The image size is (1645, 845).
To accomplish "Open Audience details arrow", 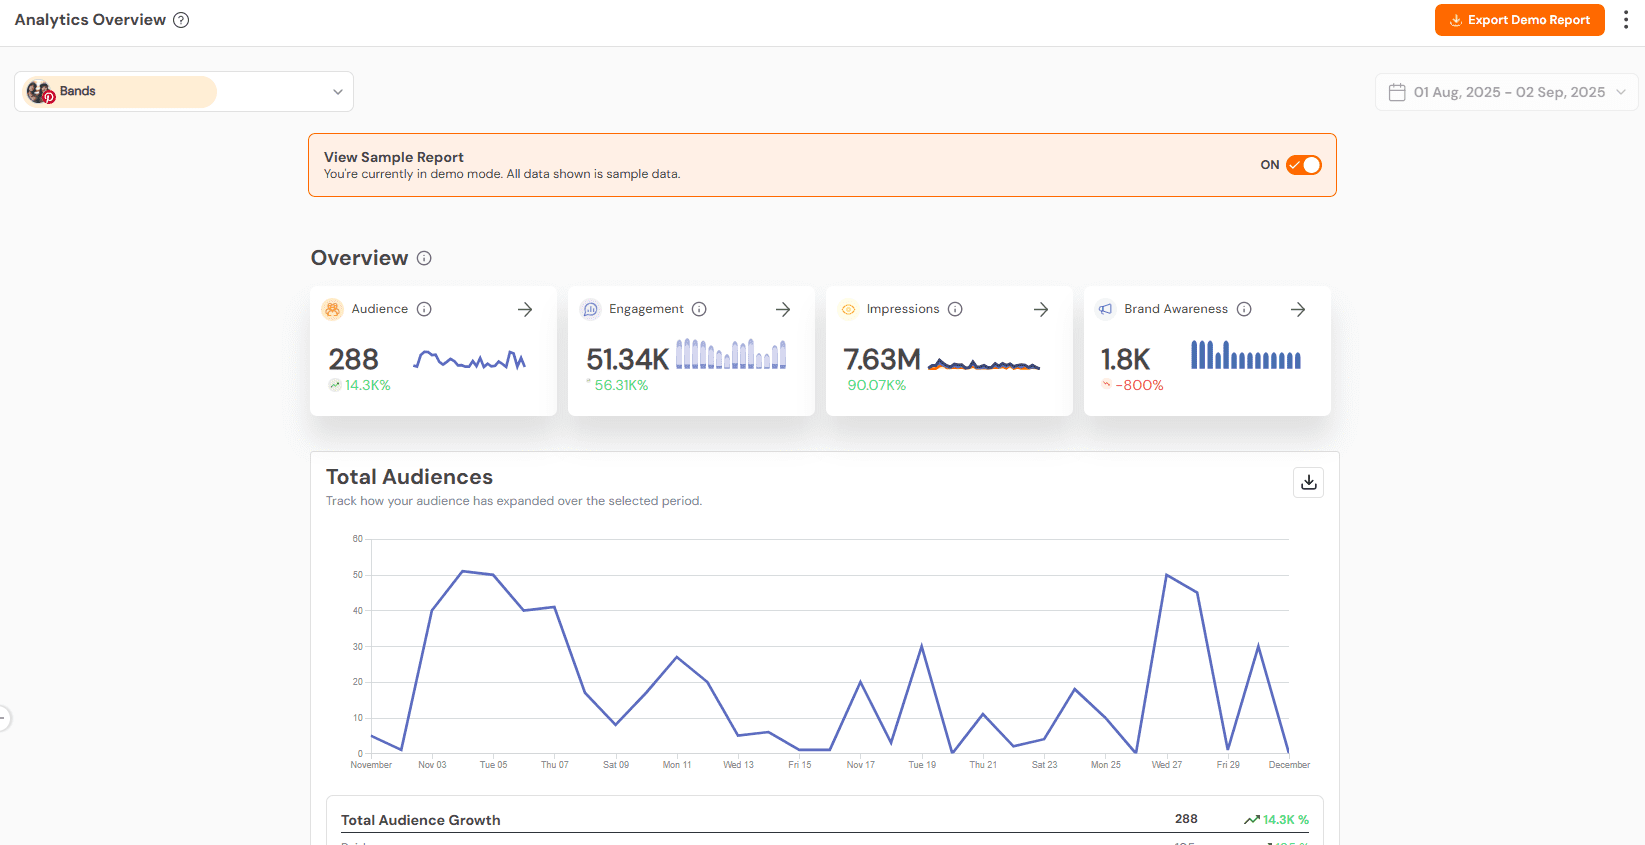I will (525, 310).
